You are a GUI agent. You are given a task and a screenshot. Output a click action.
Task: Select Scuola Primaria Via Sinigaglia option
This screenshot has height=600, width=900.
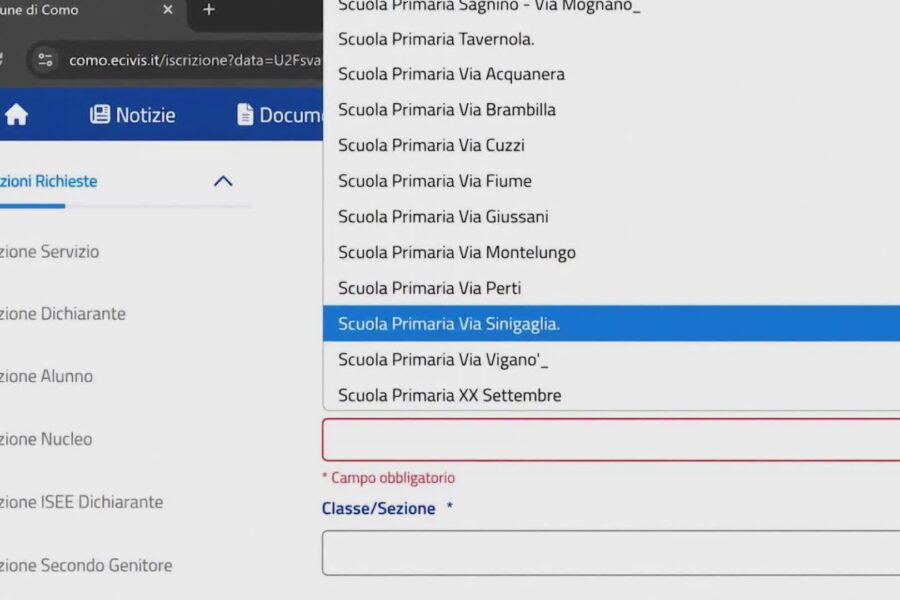[611, 323]
